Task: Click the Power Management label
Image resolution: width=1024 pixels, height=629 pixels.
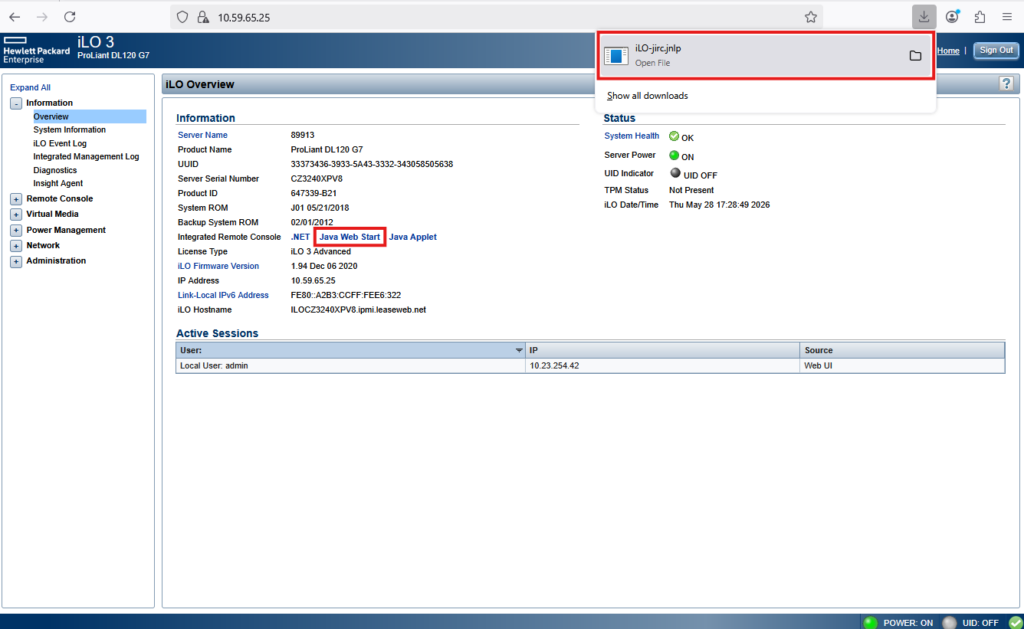Action: point(66,230)
